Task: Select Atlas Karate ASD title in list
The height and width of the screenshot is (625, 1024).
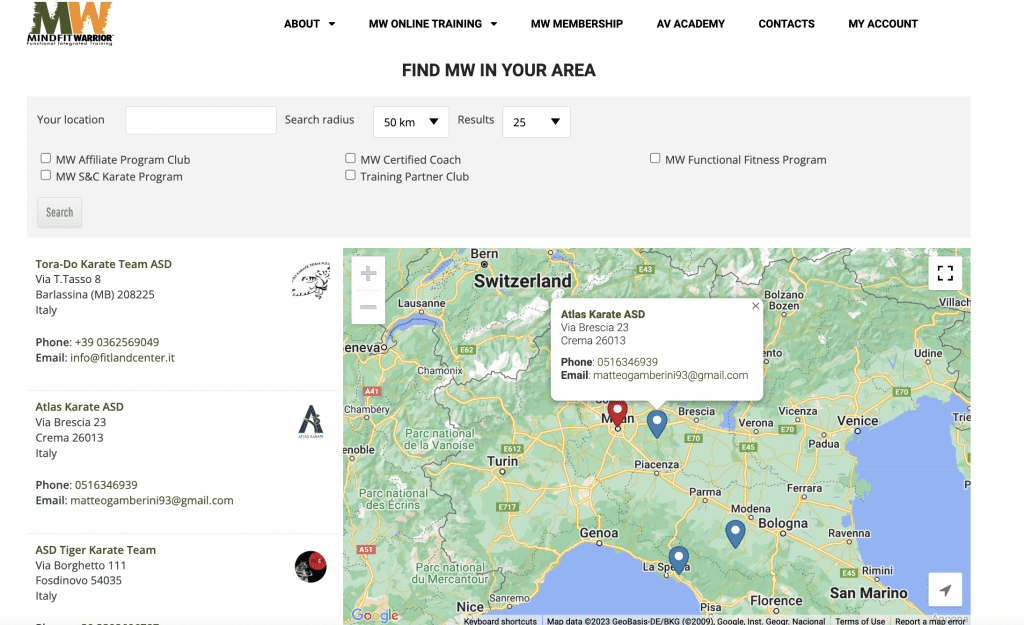Action: point(79,407)
